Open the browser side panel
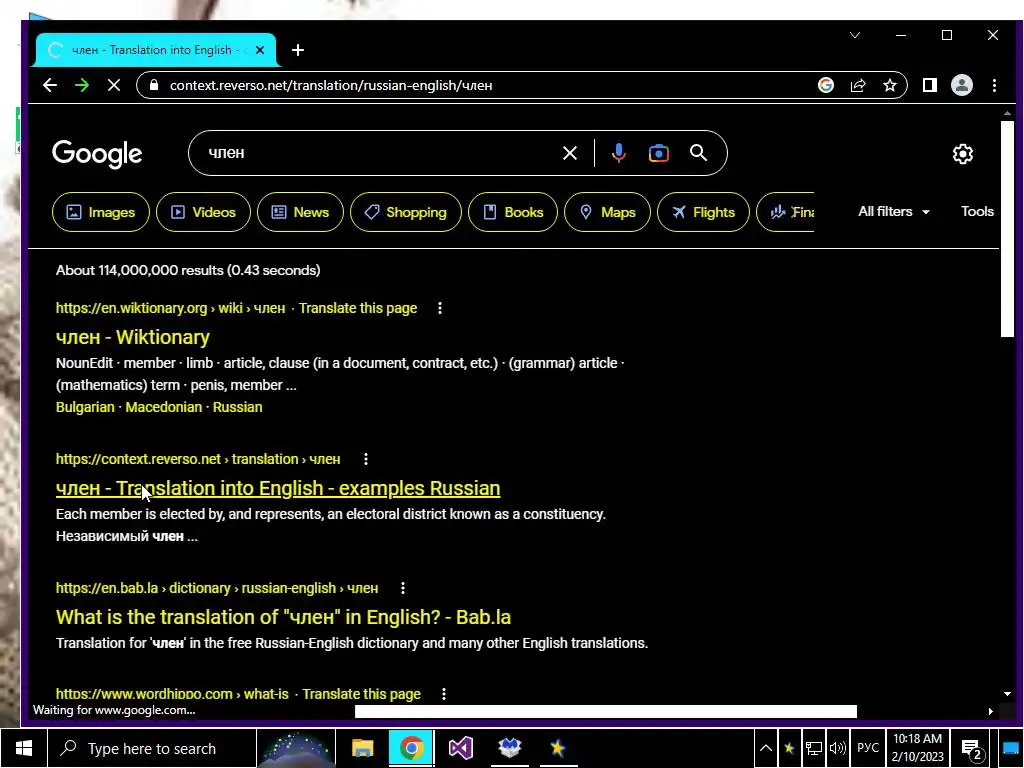Image resolution: width=1024 pixels, height=768 pixels. (930, 85)
